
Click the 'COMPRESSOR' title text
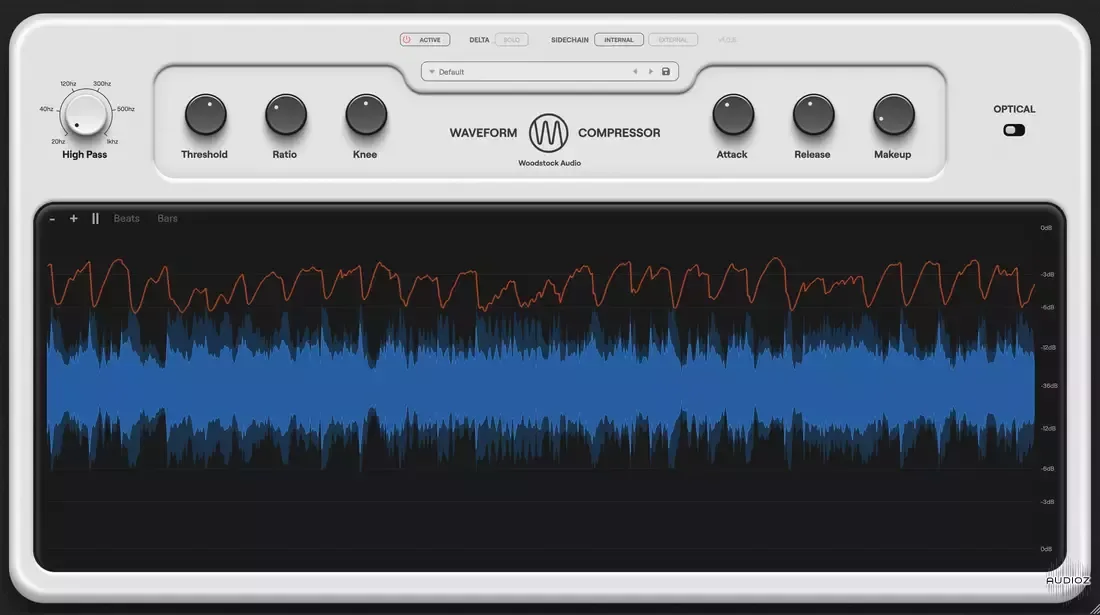[619, 133]
